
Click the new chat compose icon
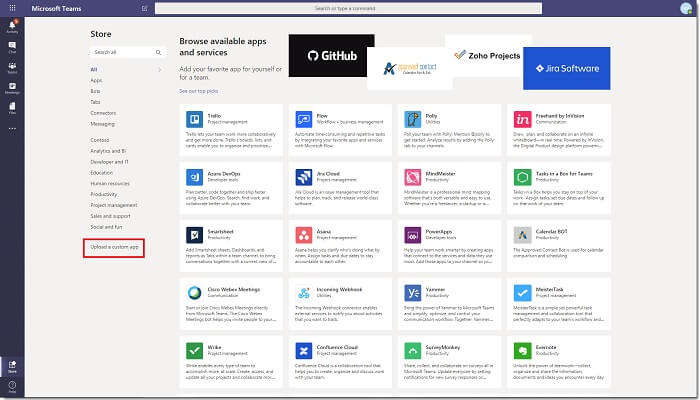(x=144, y=8)
